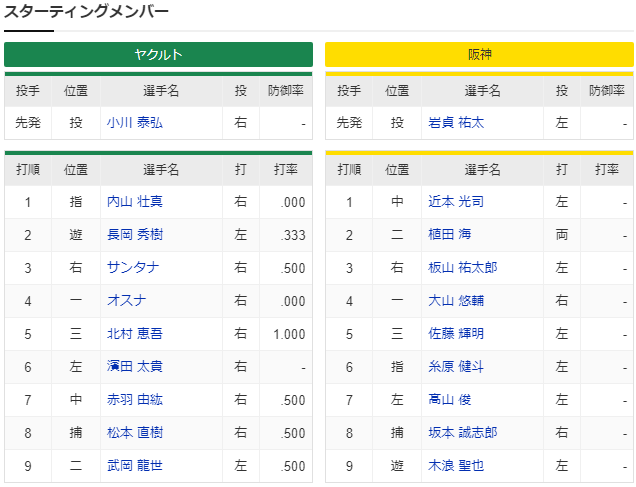
Task: Click 先発 cell in 阪神 pitcher row
Action: (x=349, y=122)
